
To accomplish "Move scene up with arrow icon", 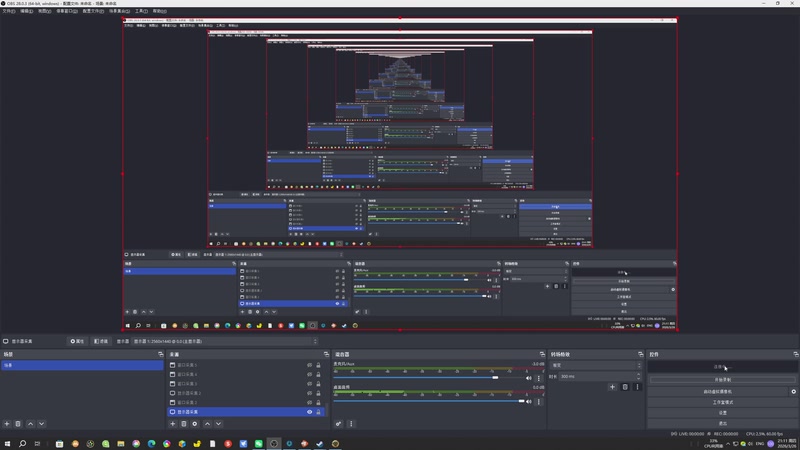I will tap(31, 423).
